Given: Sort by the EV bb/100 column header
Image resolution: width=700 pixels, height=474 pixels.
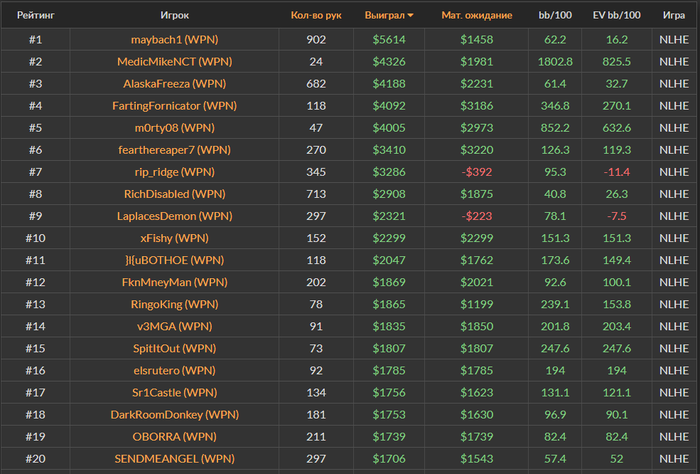Looking at the screenshot, I should click(x=617, y=15).
